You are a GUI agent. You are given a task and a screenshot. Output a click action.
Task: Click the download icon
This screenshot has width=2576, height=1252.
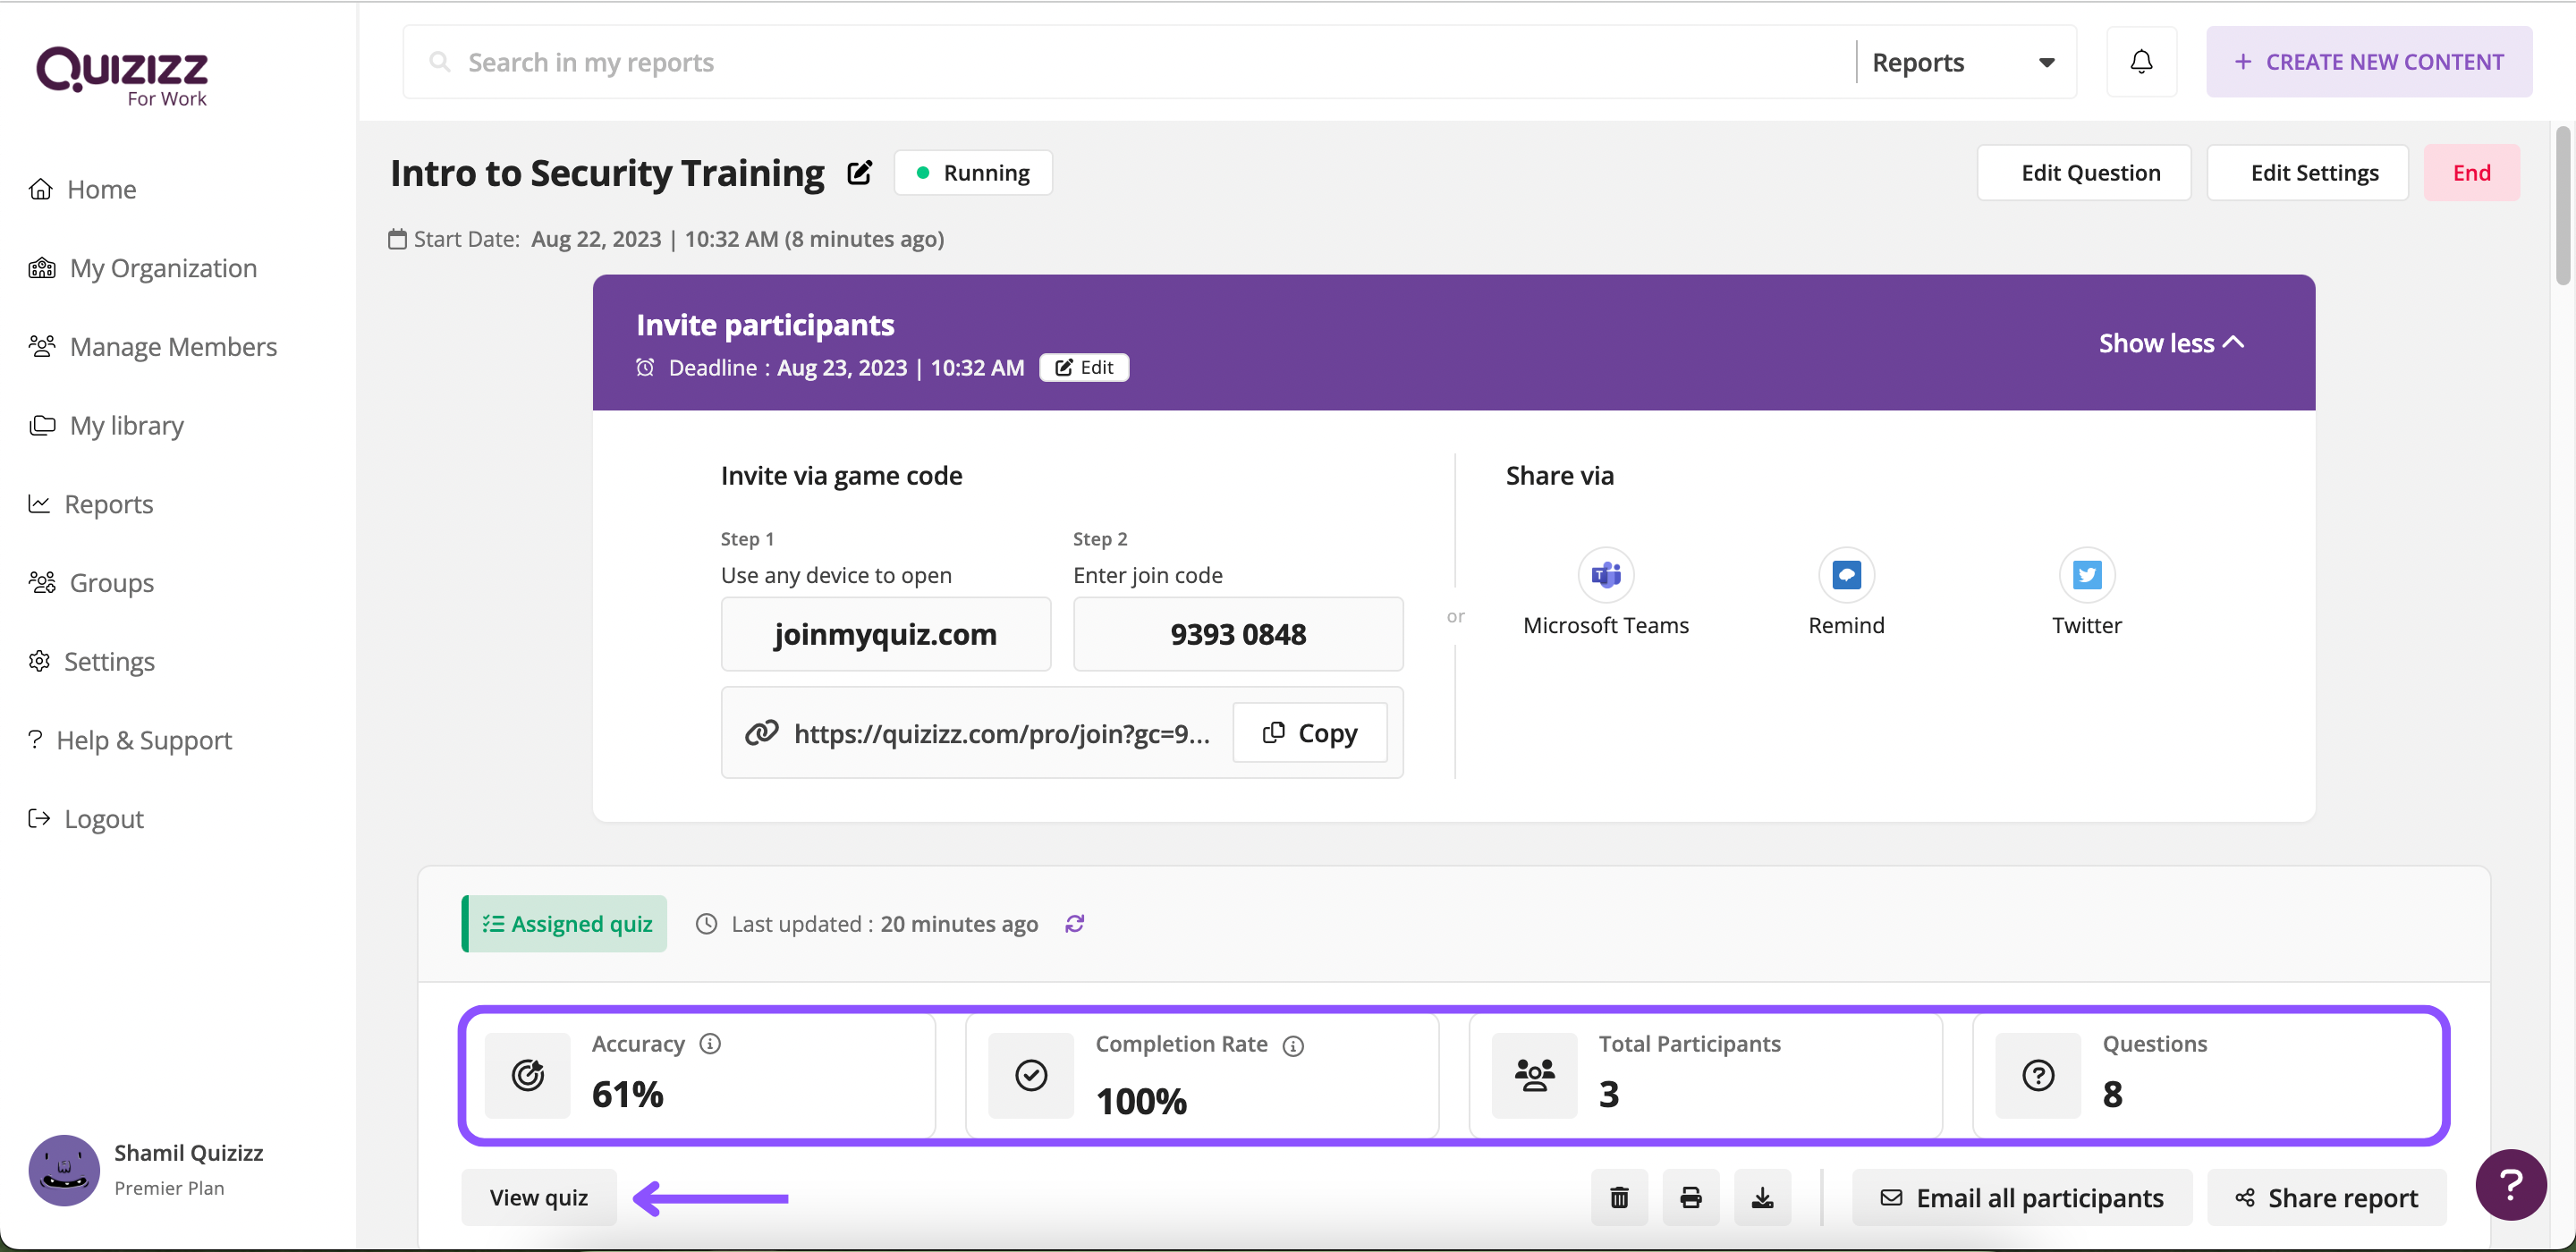coord(1761,1197)
